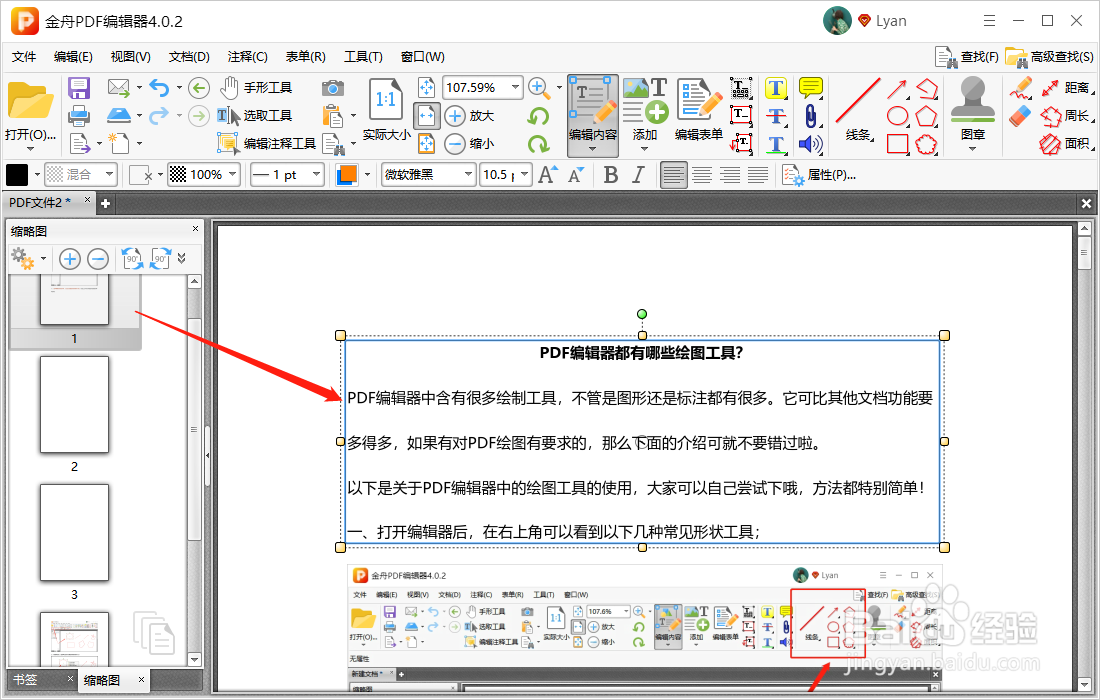Toggle the Fit Width page view button
Image resolution: width=1100 pixels, height=700 pixels.
tap(427, 116)
